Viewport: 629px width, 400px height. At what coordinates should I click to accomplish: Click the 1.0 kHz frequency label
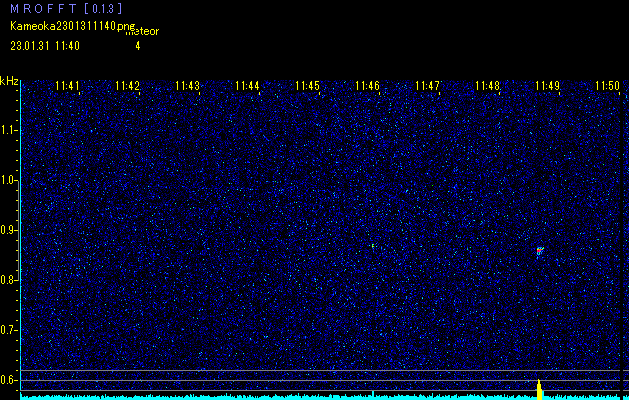tap(9, 181)
